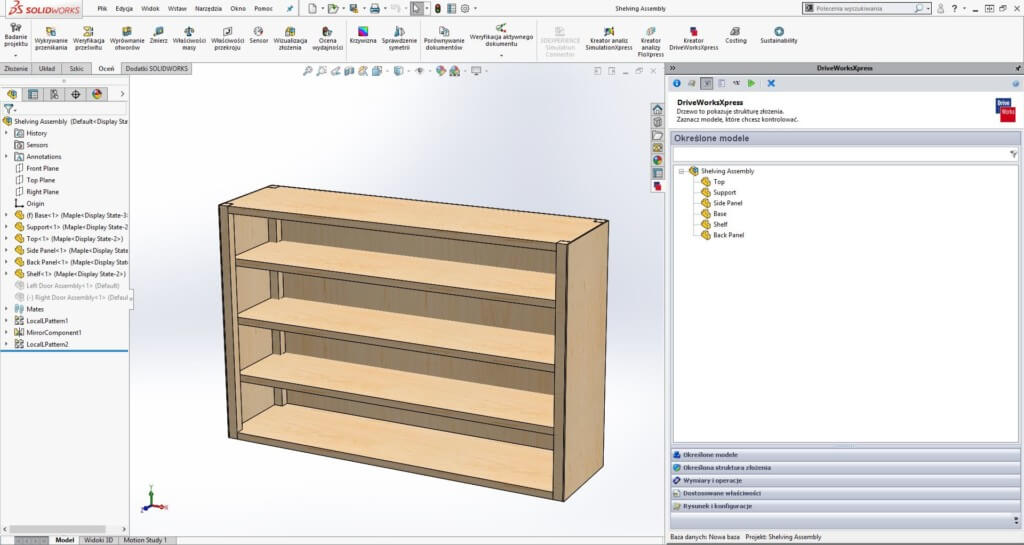Expand the MirrorComponent1 node

tap(7, 333)
